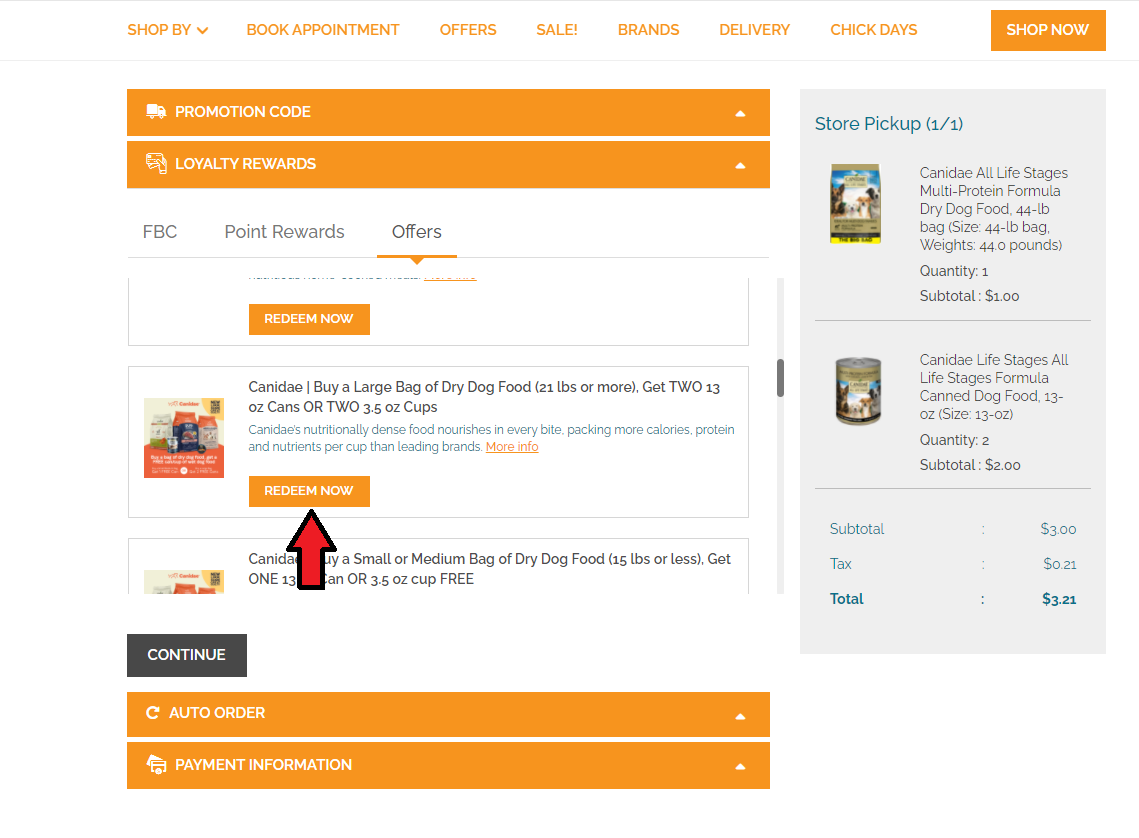This screenshot has width=1139, height=838.
Task: Click the Canidae canned dog food thumbnail
Action: (x=855, y=392)
